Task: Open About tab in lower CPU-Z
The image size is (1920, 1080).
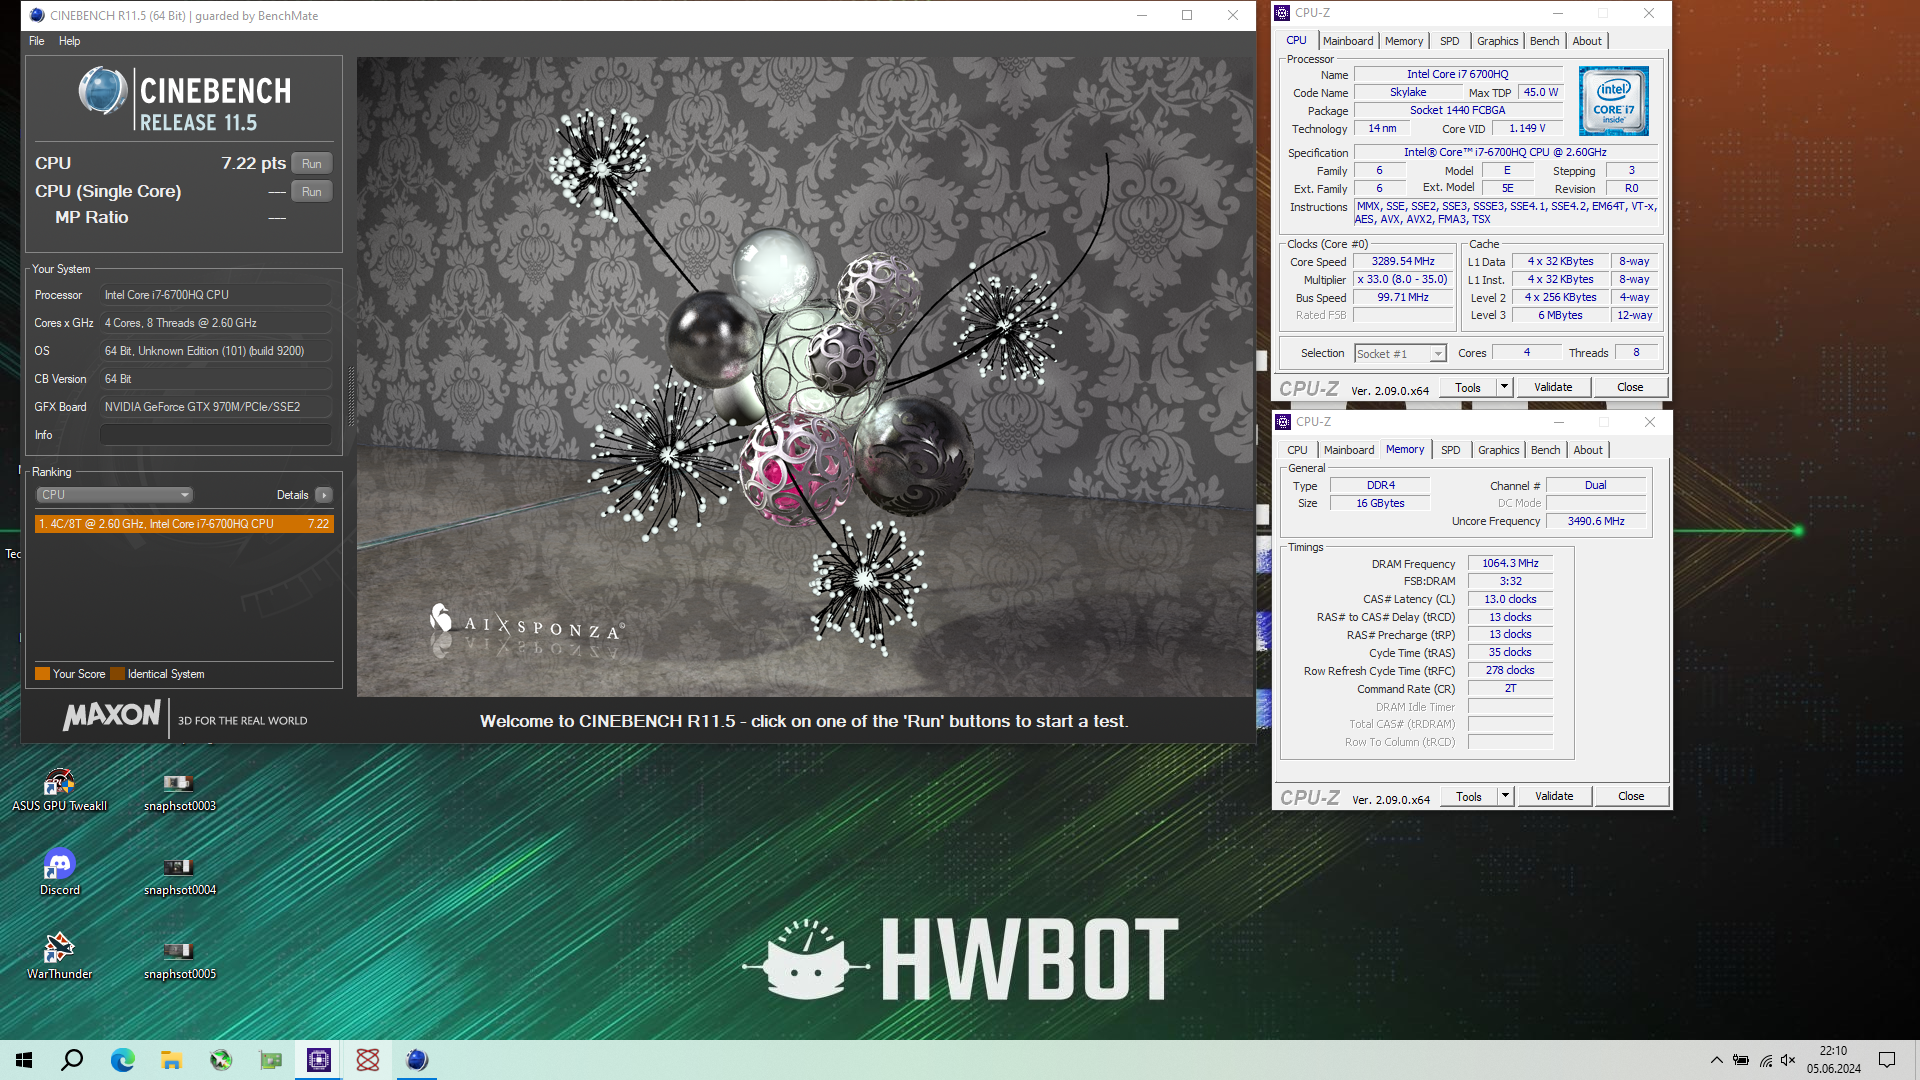Action: tap(1587, 450)
